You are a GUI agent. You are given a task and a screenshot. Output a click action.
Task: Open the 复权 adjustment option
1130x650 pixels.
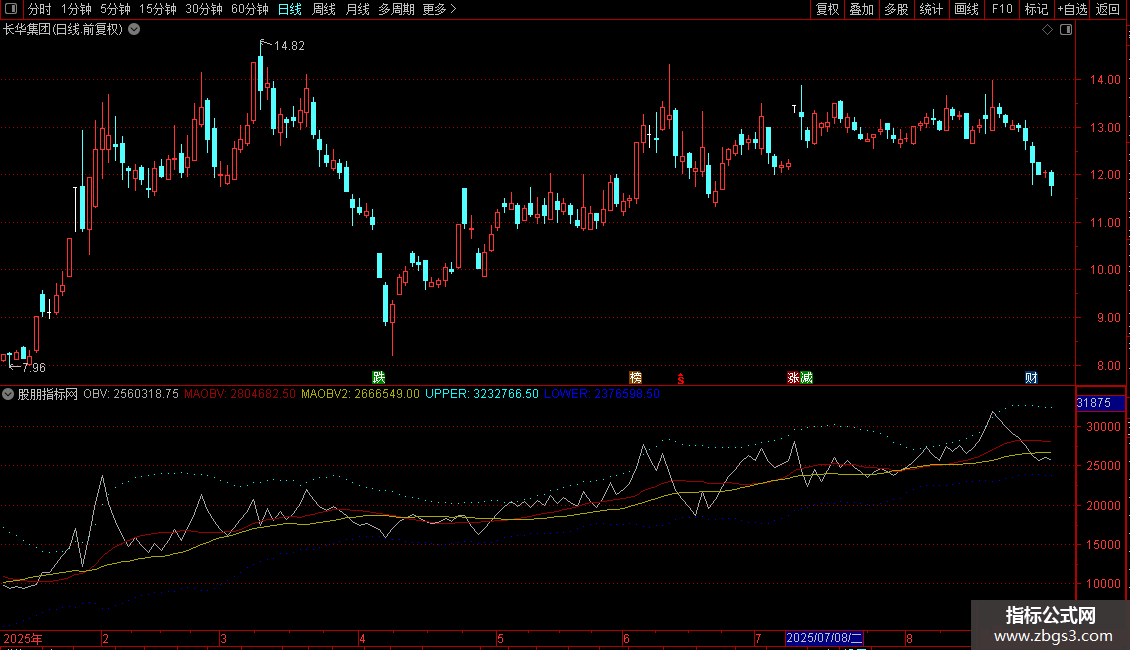827,9
